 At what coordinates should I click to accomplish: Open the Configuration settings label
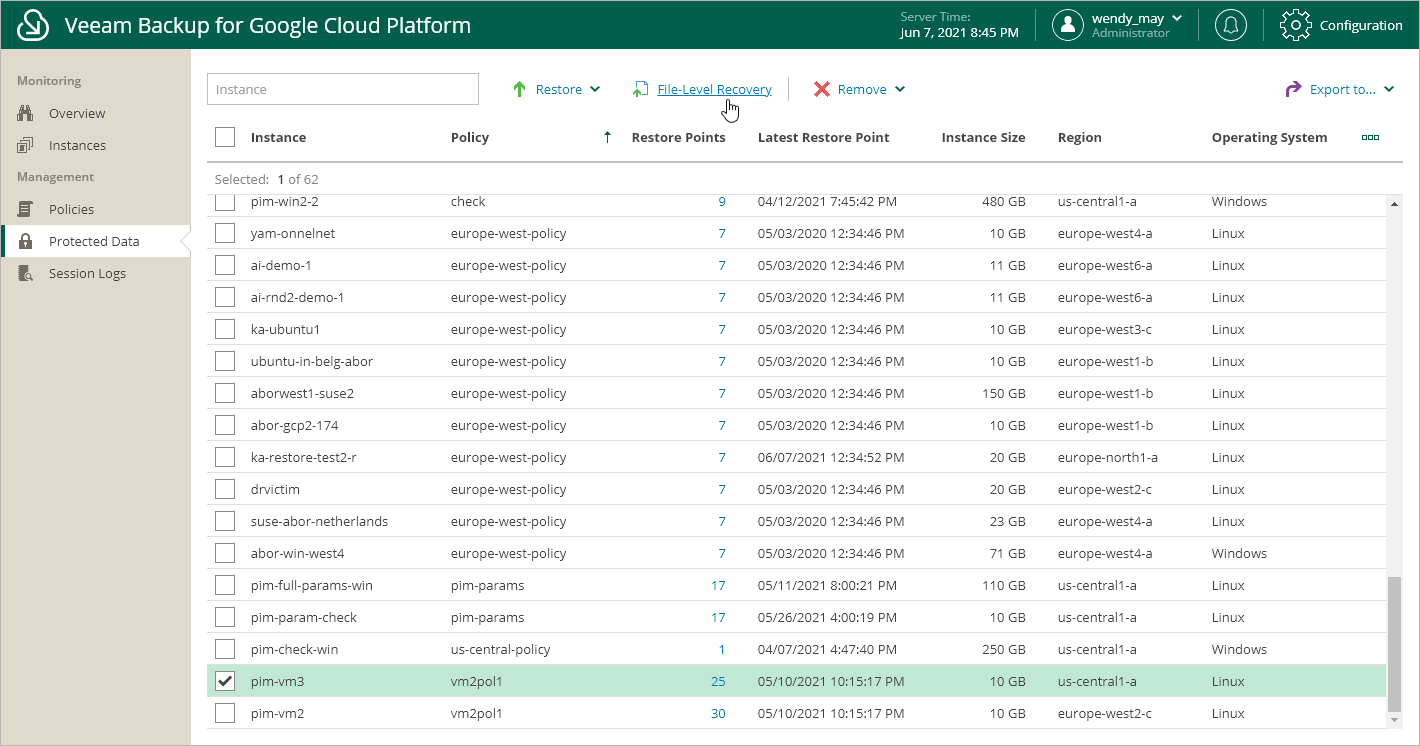coord(1361,25)
